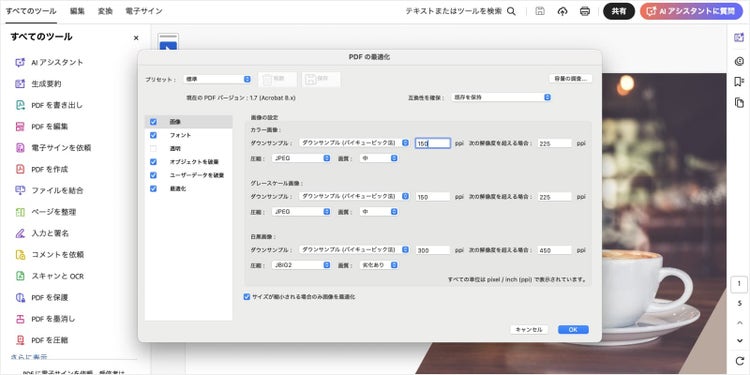
Task: Uncheck サイズが縮小される場合のみ画像を最適化
Action: tap(247, 297)
